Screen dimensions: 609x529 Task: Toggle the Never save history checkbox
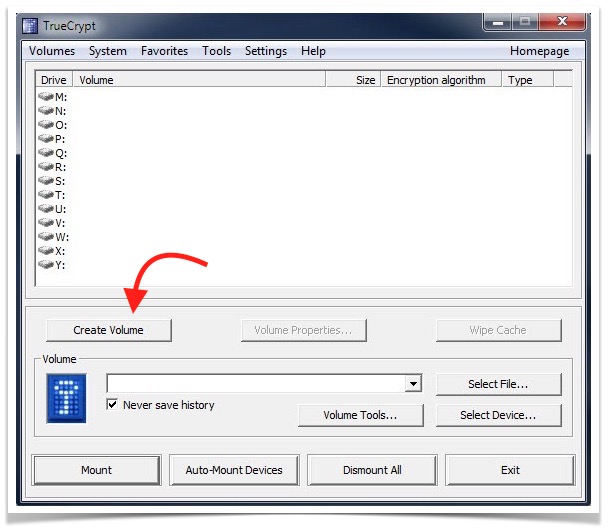tap(113, 405)
